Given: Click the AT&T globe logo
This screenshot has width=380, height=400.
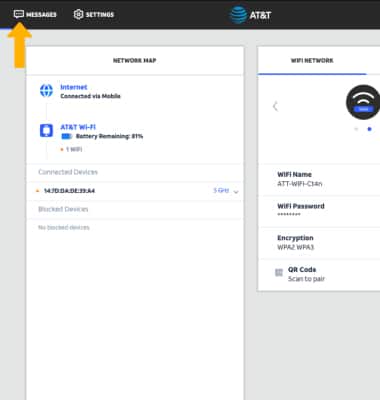Looking at the screenshot, I should [x=239, y=15].
